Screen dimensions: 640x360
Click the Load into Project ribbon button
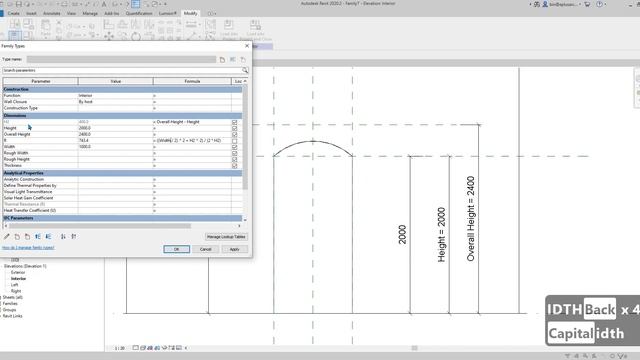229,29
